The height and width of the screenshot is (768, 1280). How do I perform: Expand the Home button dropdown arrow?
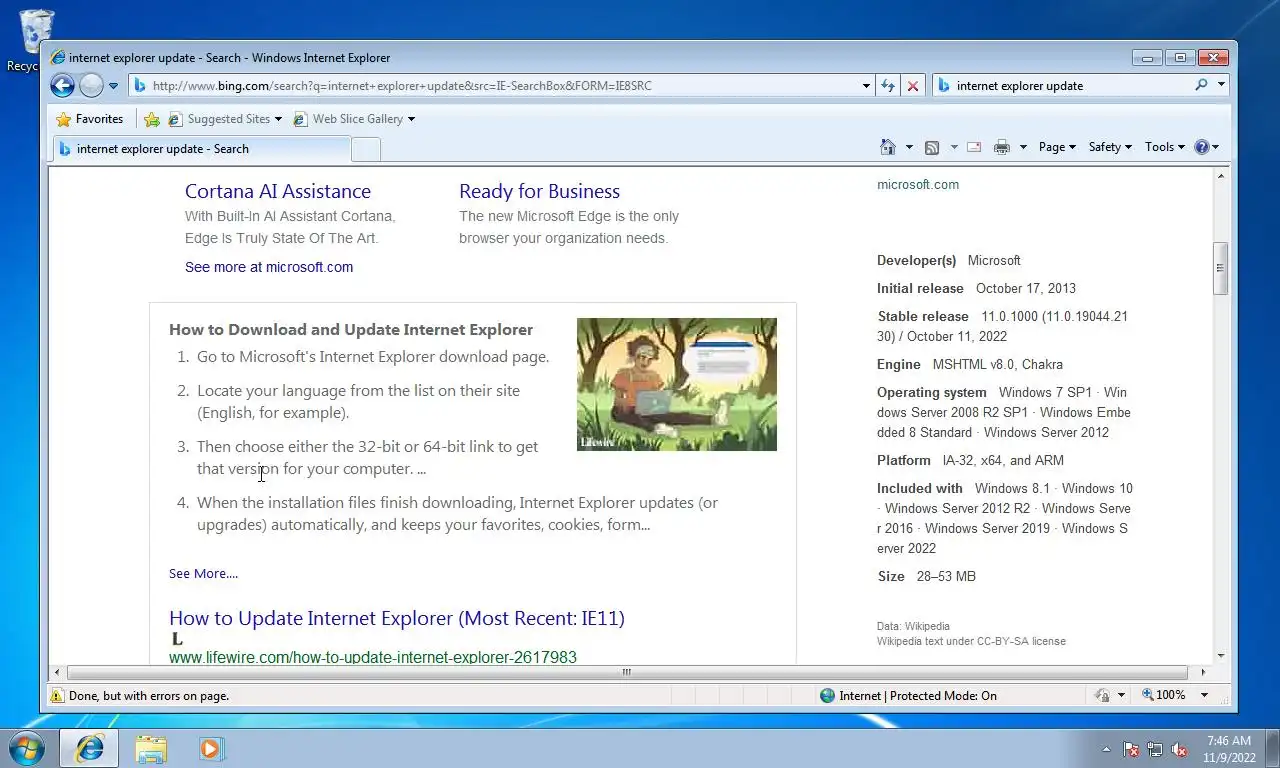click(x=909, y=147)
